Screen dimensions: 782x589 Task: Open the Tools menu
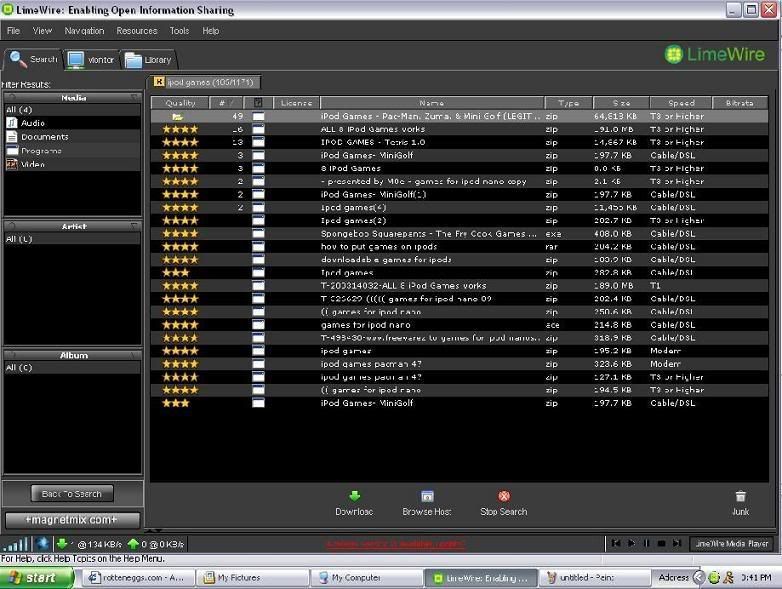(179, 31)
